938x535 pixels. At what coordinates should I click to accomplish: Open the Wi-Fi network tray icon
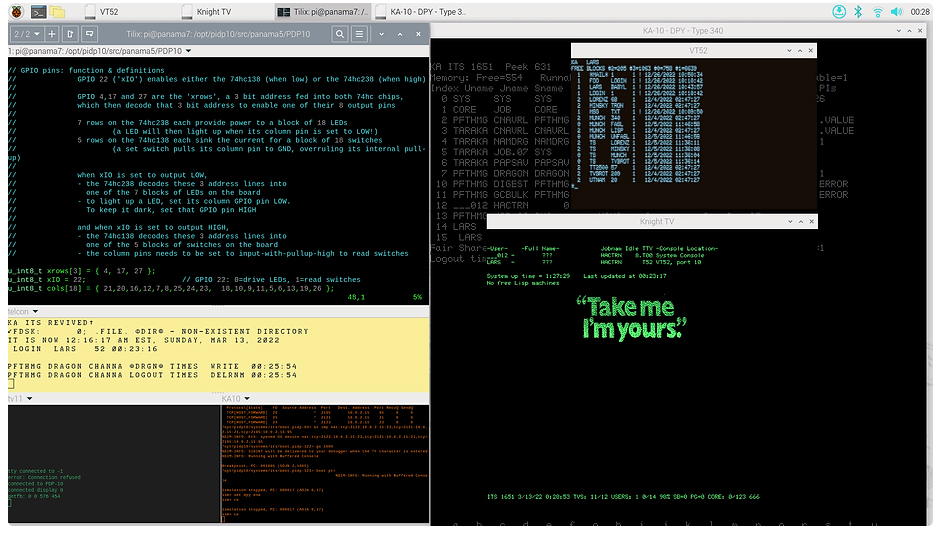click(x=877, y=11)
